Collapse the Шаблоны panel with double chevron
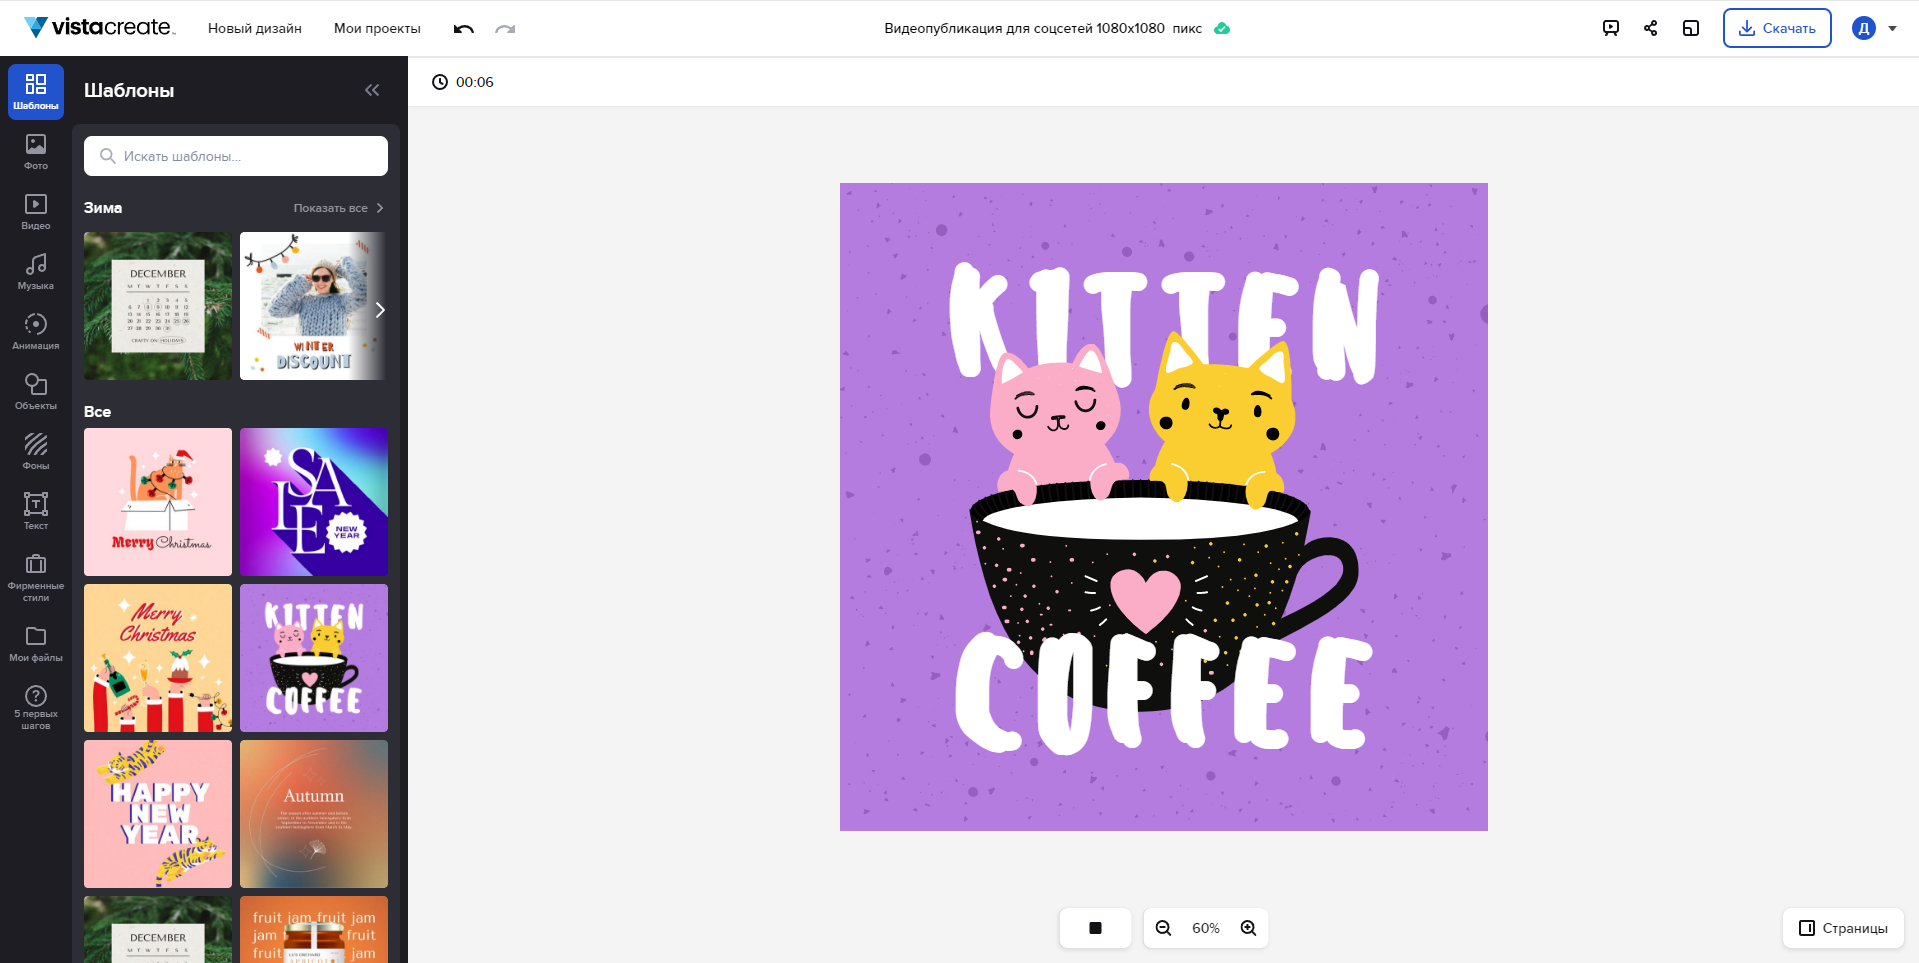 372,90
